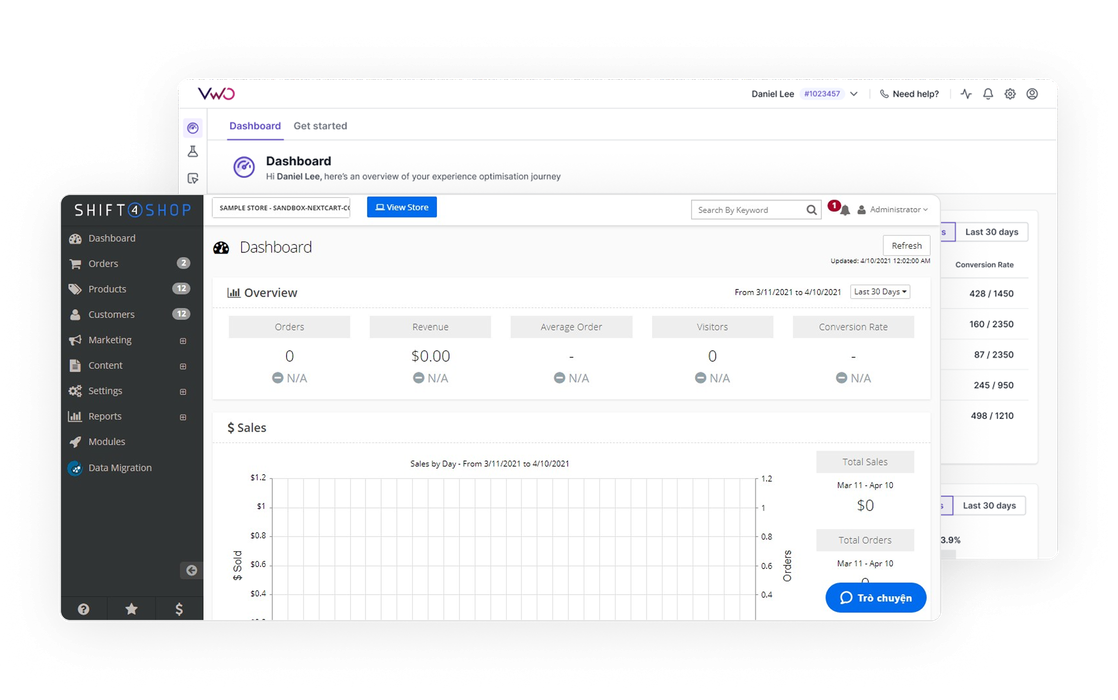Click the help question mark icon
The height and width of the screenshot is (700, 1118).
[84, 608]
